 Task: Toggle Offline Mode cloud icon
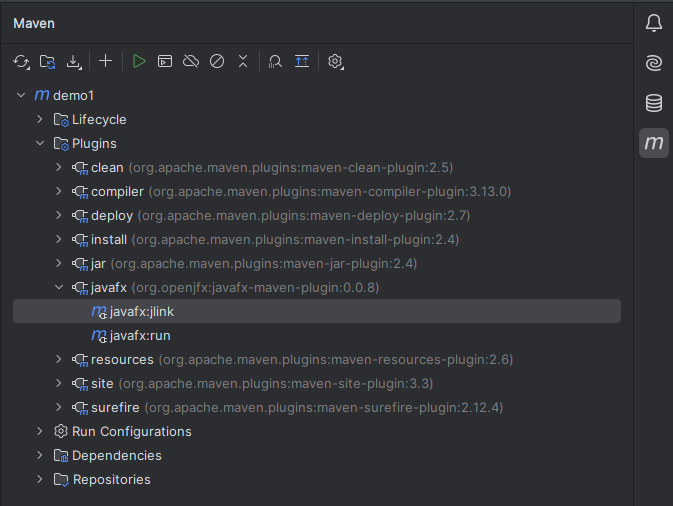191,61
